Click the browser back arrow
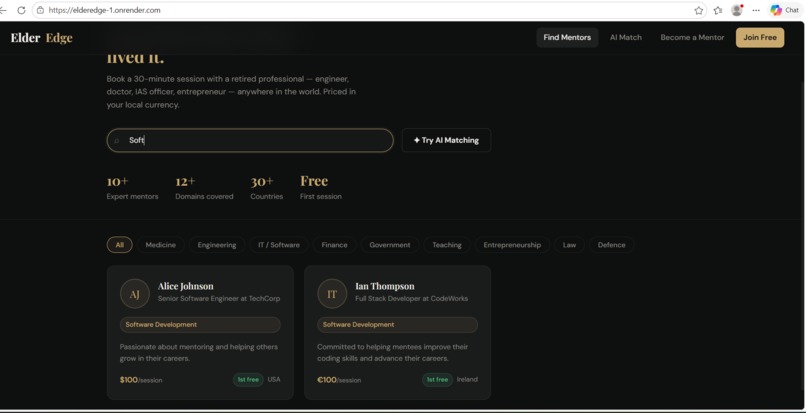806x413 pixels. [x=3, y=10]
